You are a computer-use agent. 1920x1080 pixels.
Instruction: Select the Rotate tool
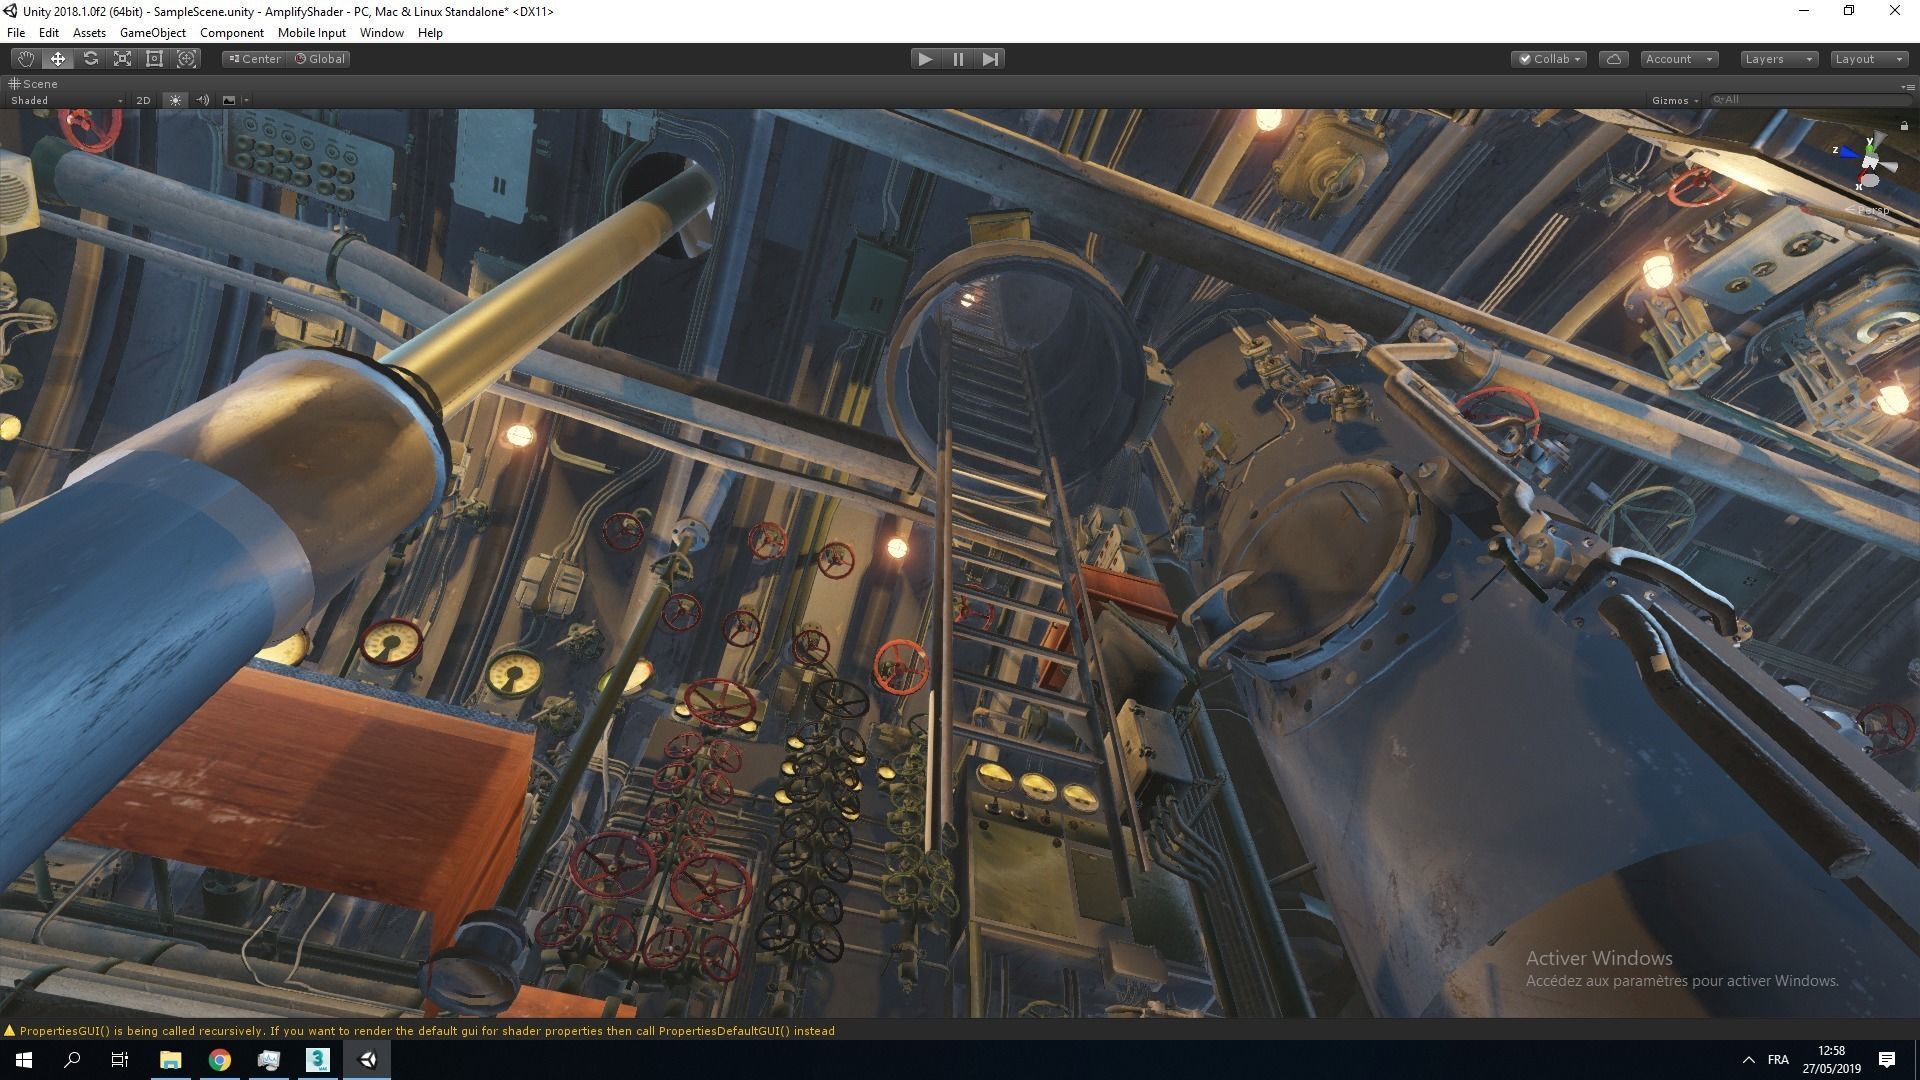[x=90, y=59]
